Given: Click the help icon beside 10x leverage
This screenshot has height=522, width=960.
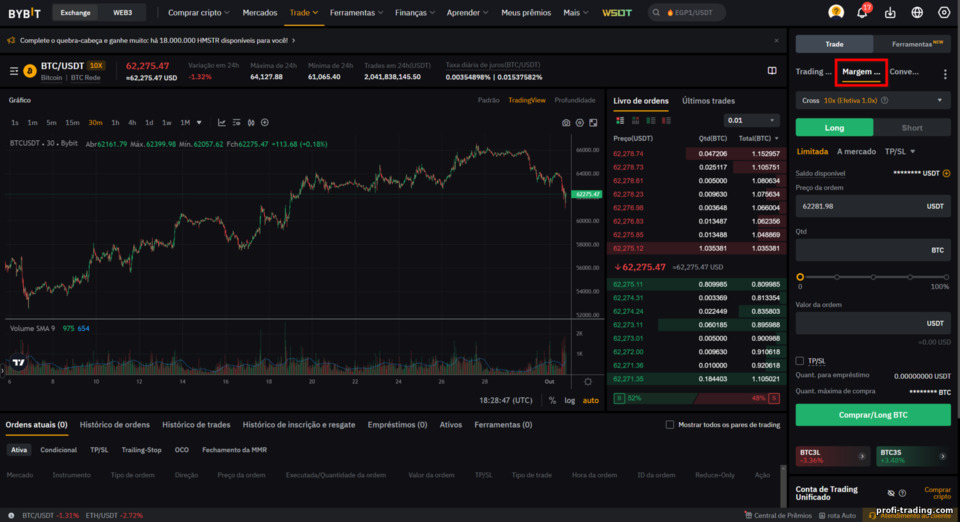Looking at the screenshot, I should click(885, 100).
